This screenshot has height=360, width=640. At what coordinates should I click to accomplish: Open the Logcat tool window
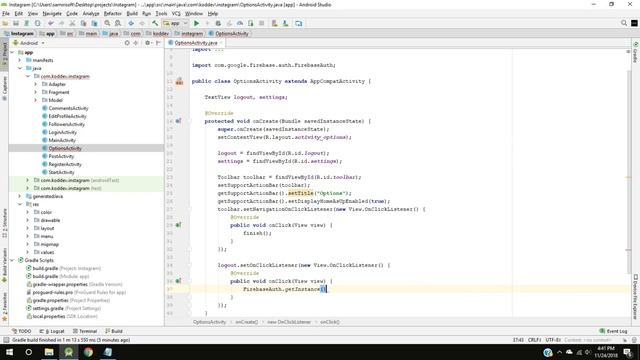(x=52, y=331)
